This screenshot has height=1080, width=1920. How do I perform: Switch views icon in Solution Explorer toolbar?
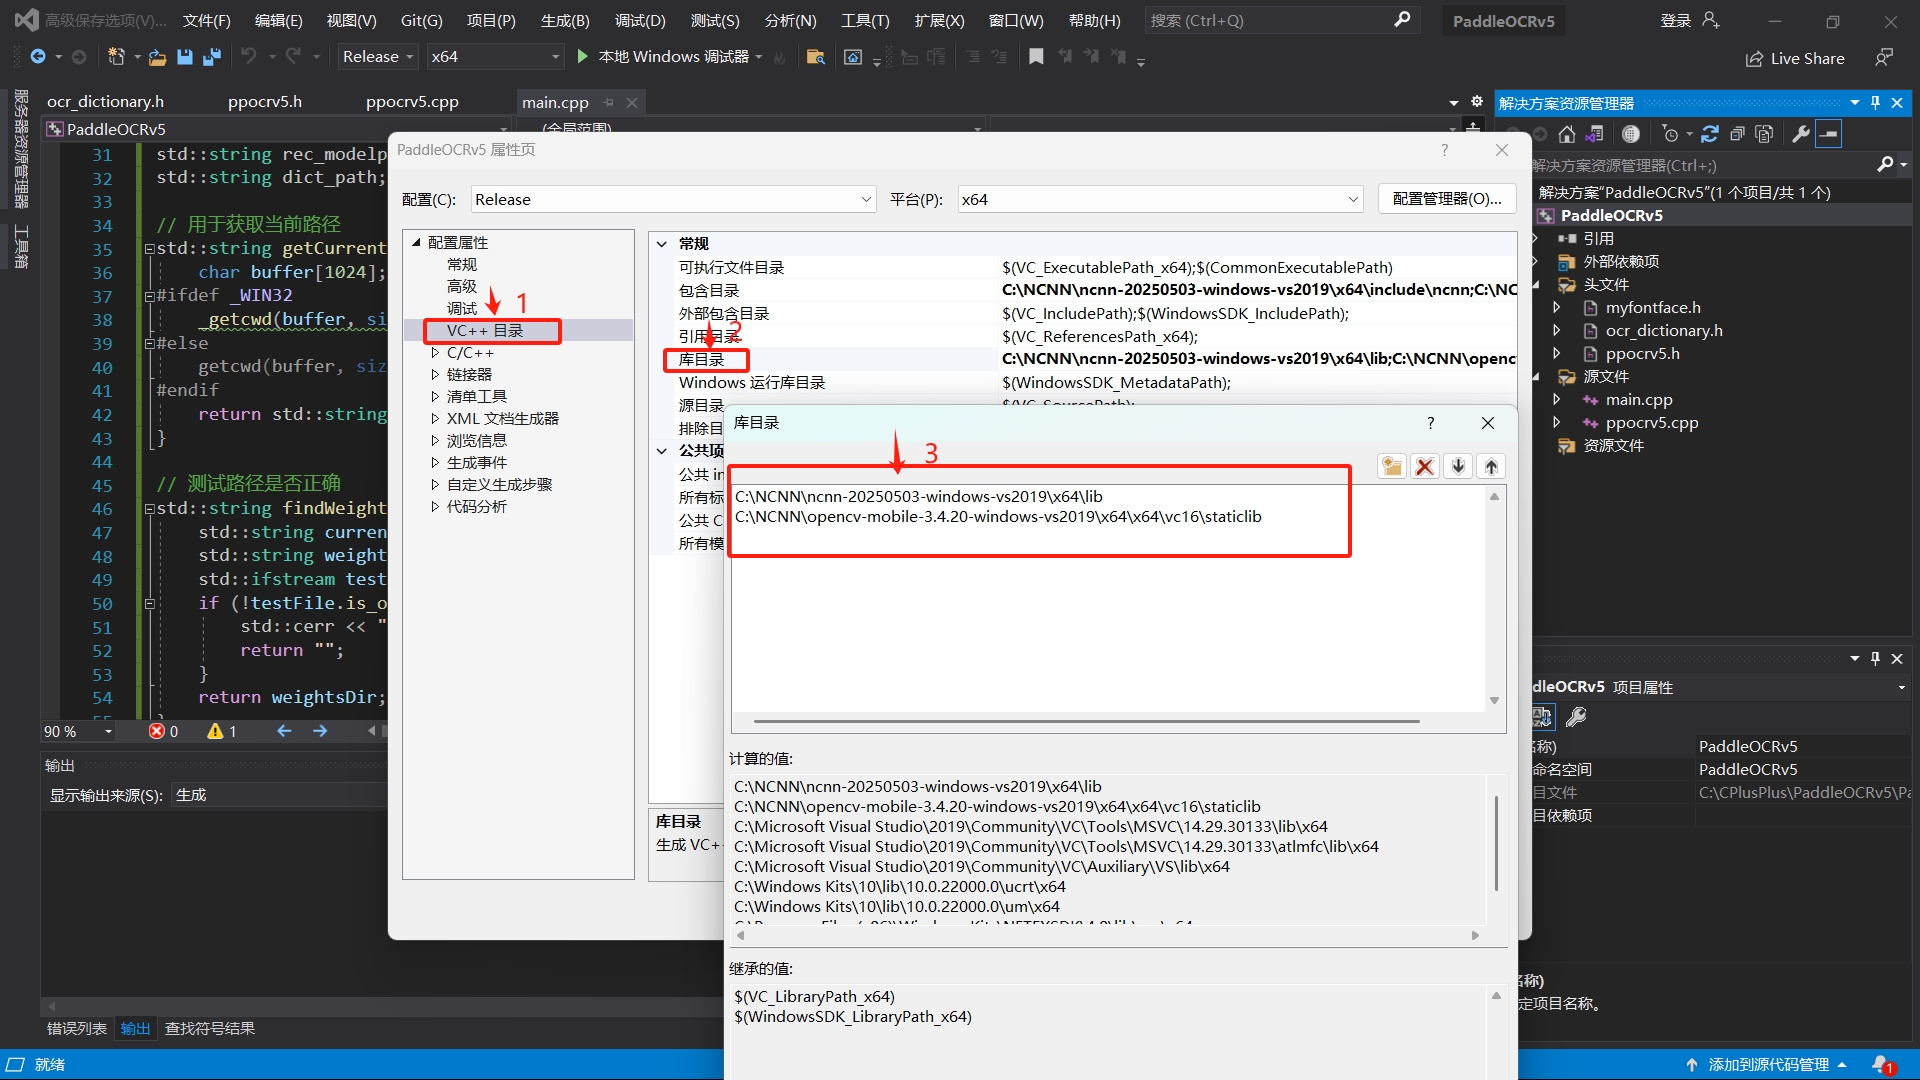1594,134
